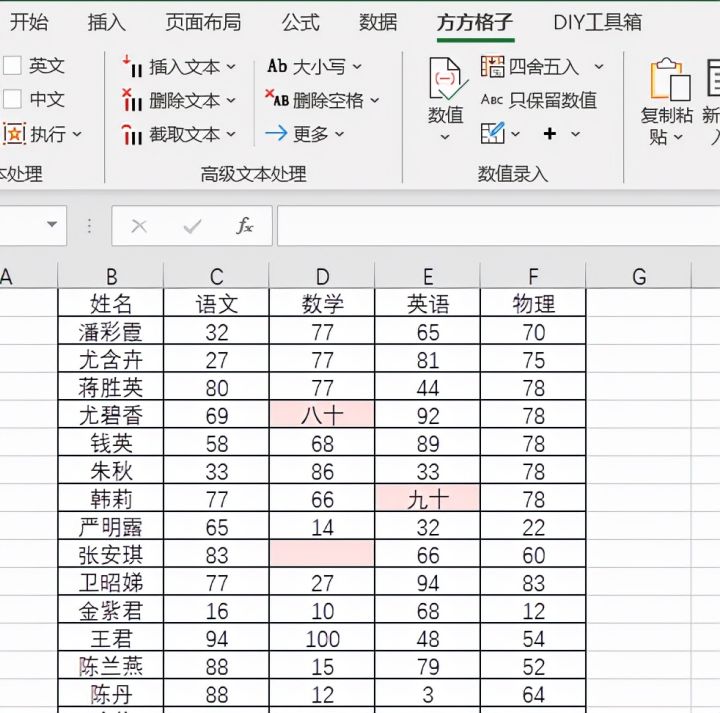
Task: Open the Page Layout (页面布局) tab
Action: point(203,22)
